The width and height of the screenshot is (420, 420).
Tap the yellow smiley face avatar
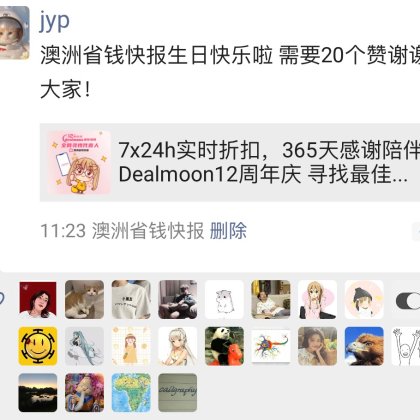[x=38, y=346]
